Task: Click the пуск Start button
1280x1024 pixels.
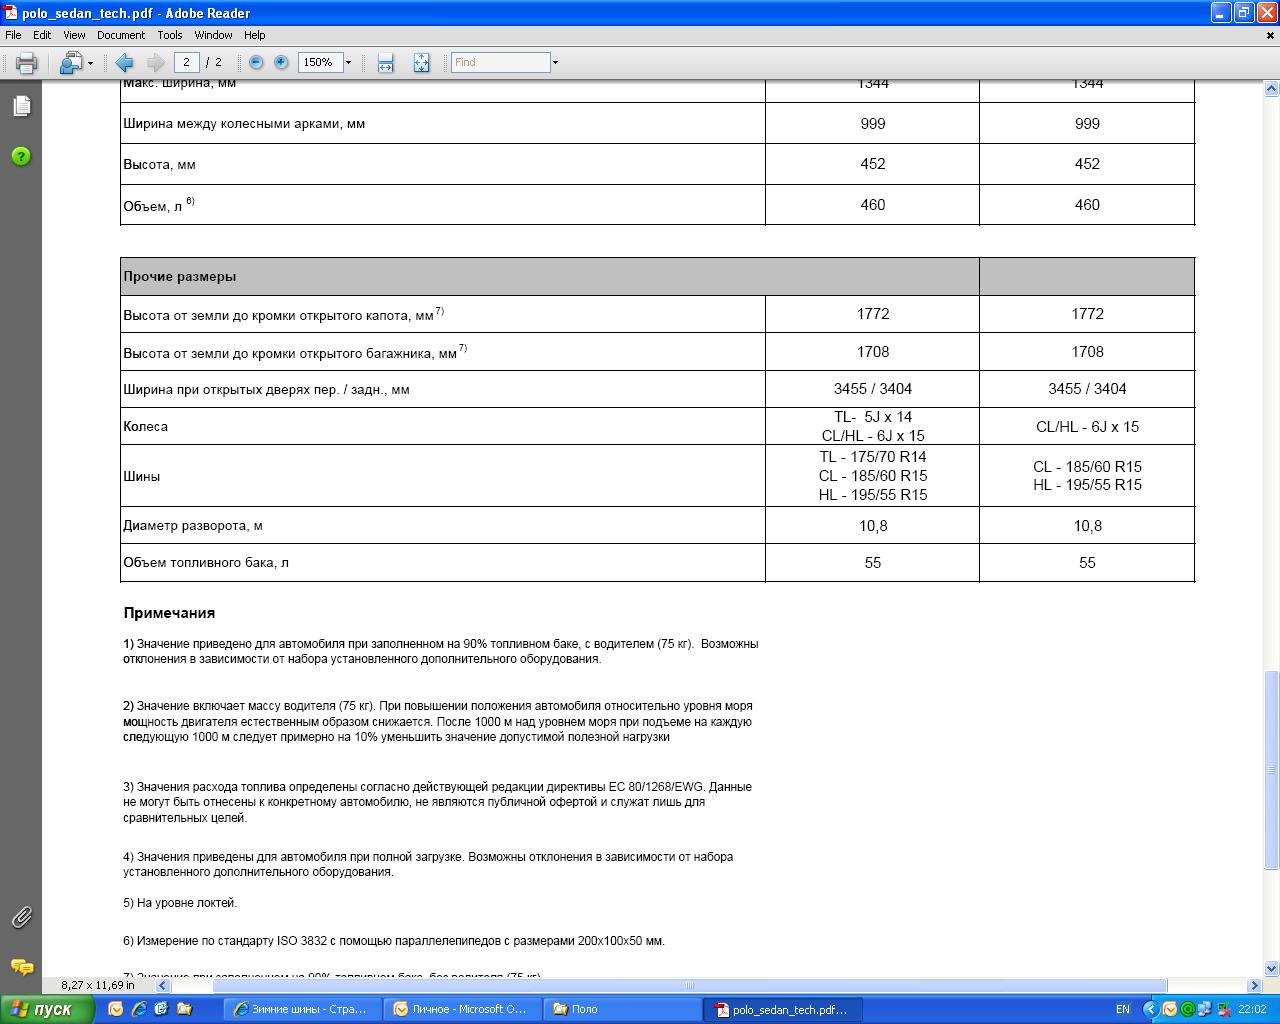Action: 47,1009
